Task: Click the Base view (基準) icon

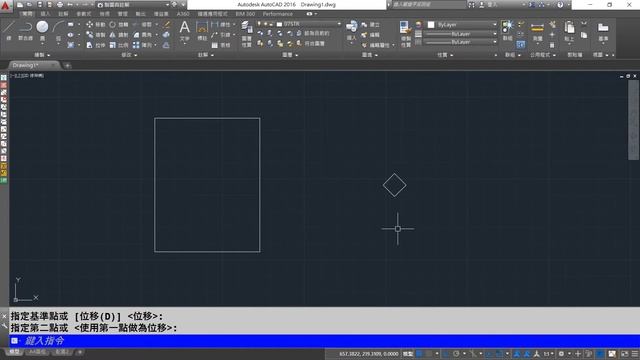Action: coord(603,32)
